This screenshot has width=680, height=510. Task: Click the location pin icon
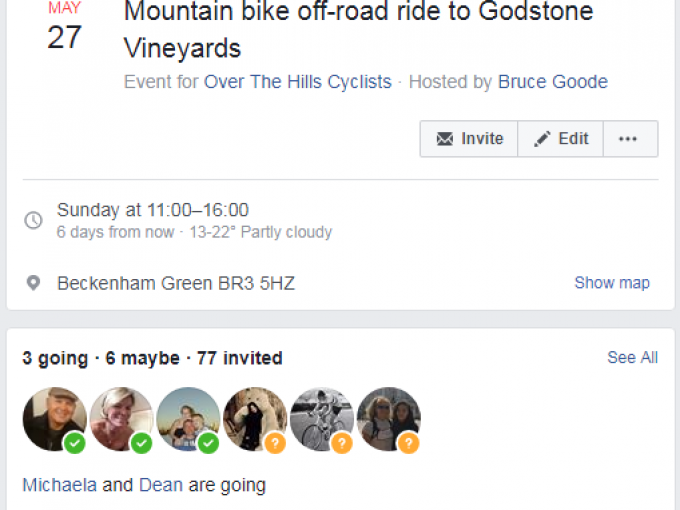[x=34, y=283]
